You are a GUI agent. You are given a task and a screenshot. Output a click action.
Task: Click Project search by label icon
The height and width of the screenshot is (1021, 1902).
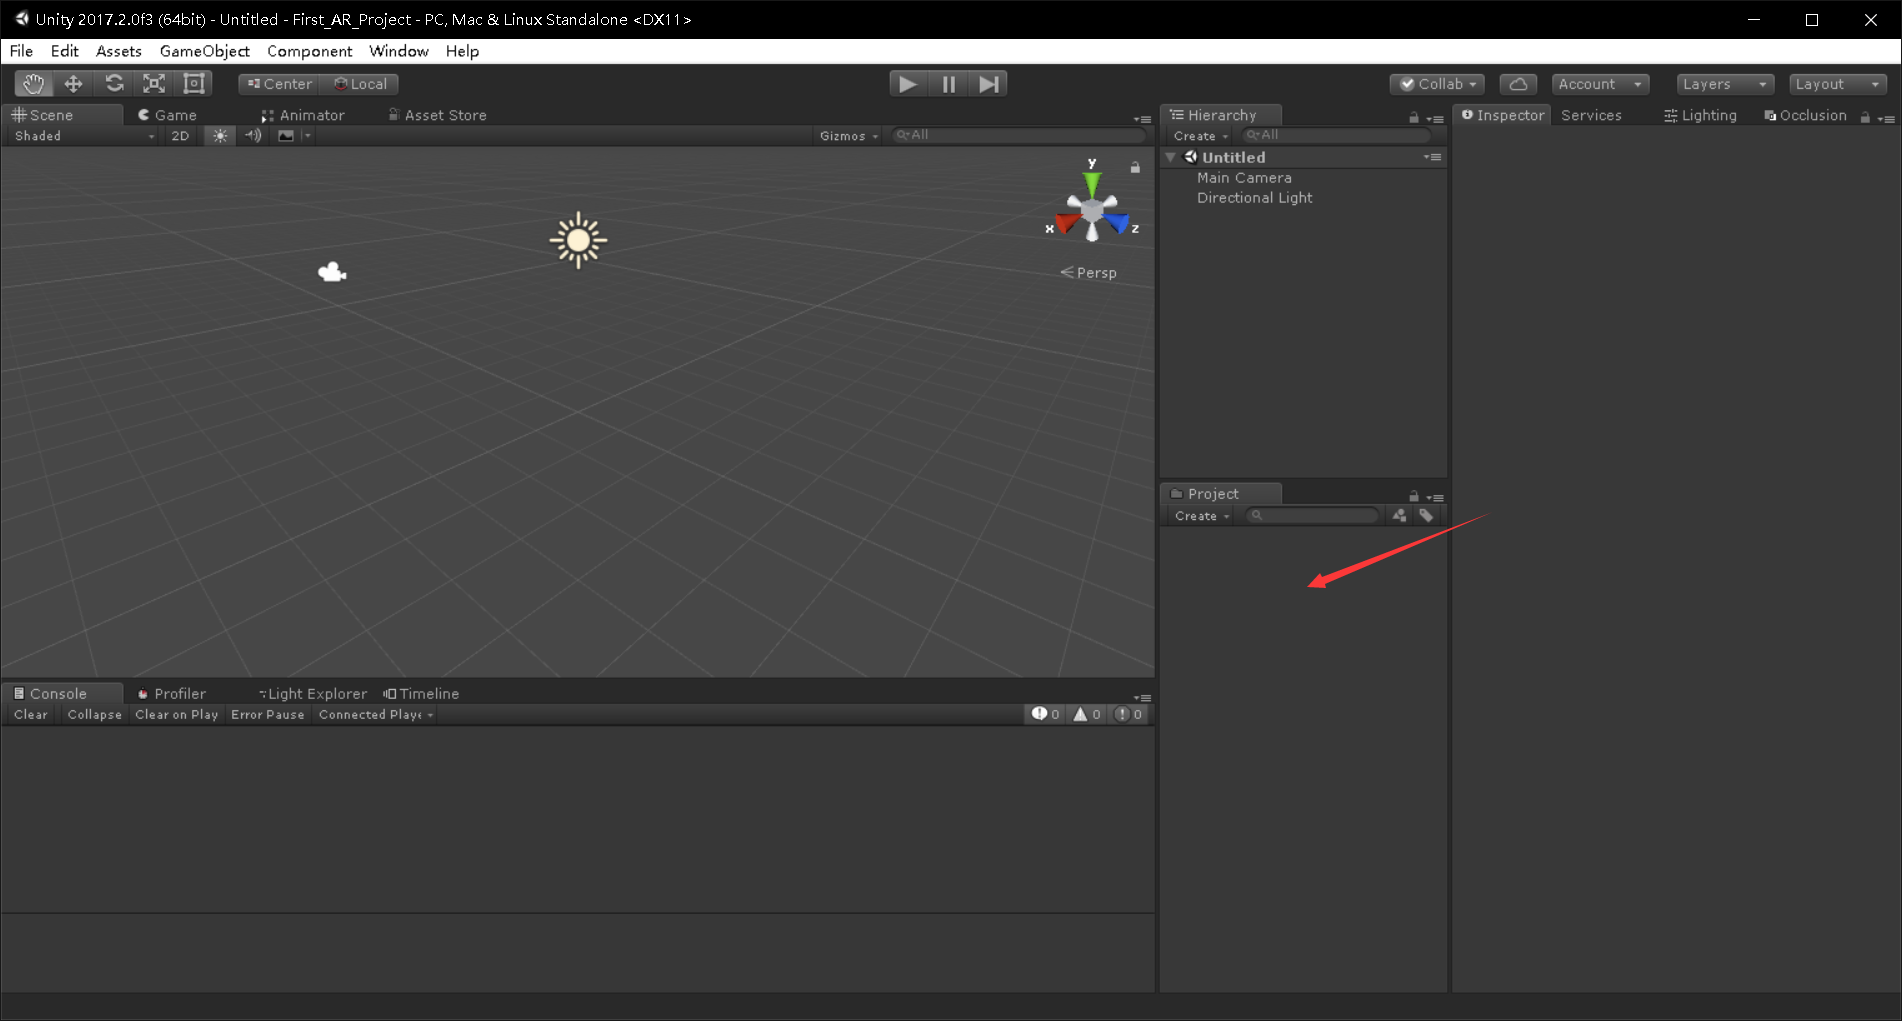point(1426,515)
